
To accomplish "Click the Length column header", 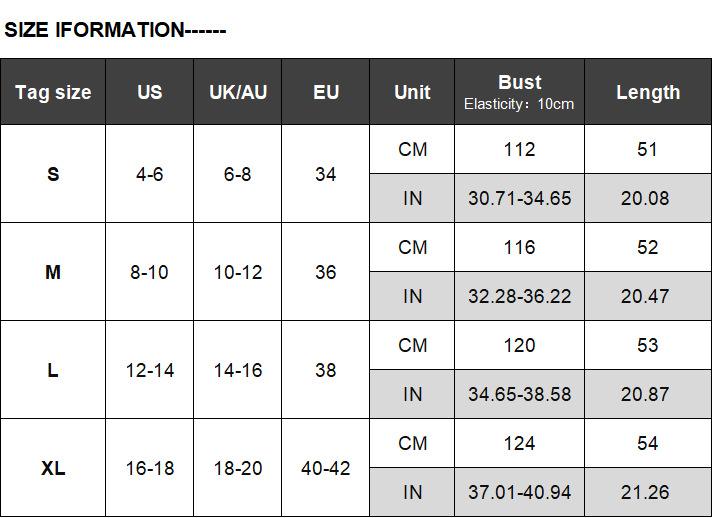I will click(x=648, y=92).
